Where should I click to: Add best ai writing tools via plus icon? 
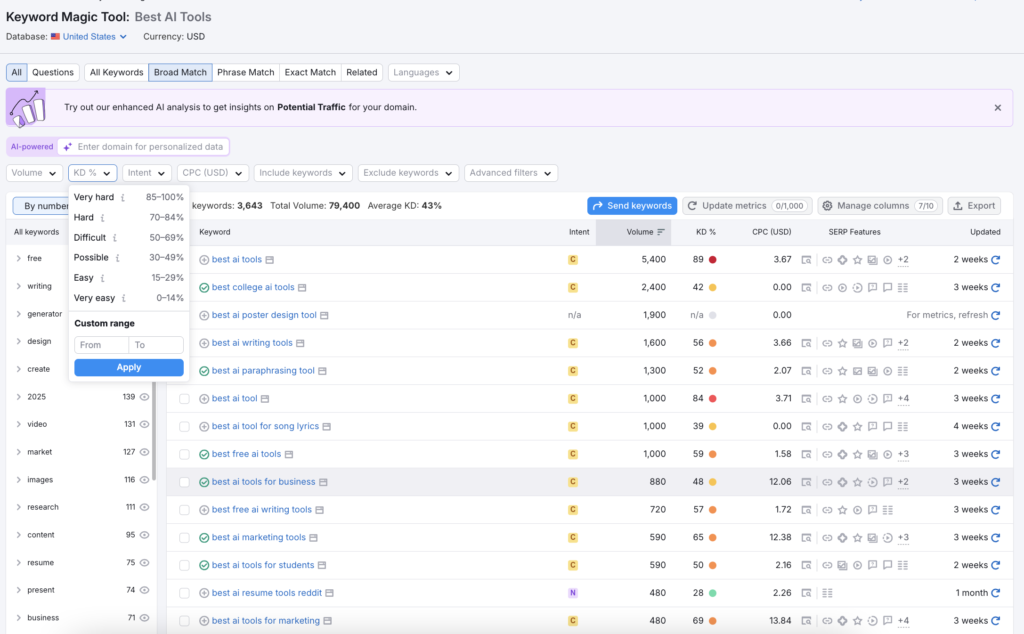(204, 343)
